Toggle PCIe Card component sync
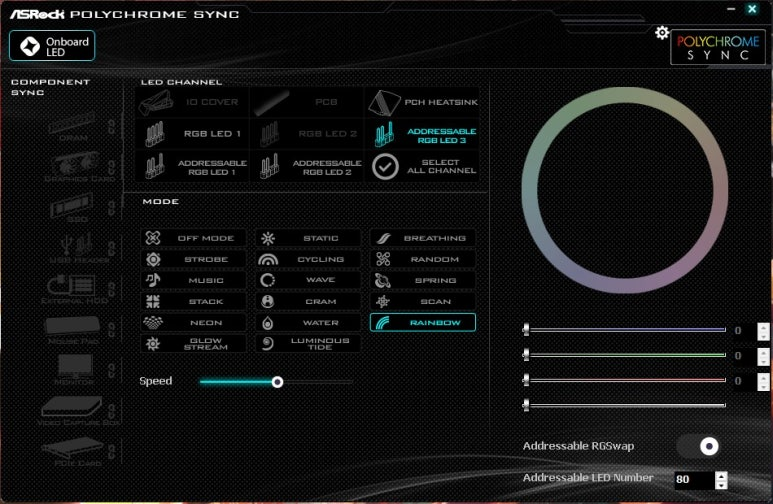Image resolution: width=773 pixels, height=504 pixels. (x=111, y=451)
